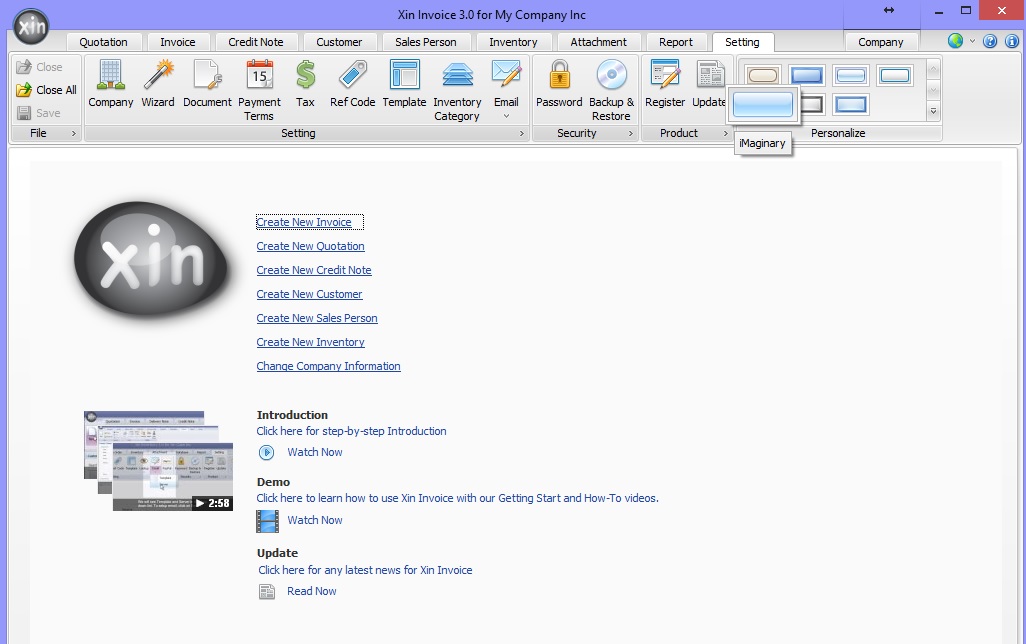This screenshot has height=644, width=1026.
Task: Click Change Company Information link
Action: coord(328,367)
